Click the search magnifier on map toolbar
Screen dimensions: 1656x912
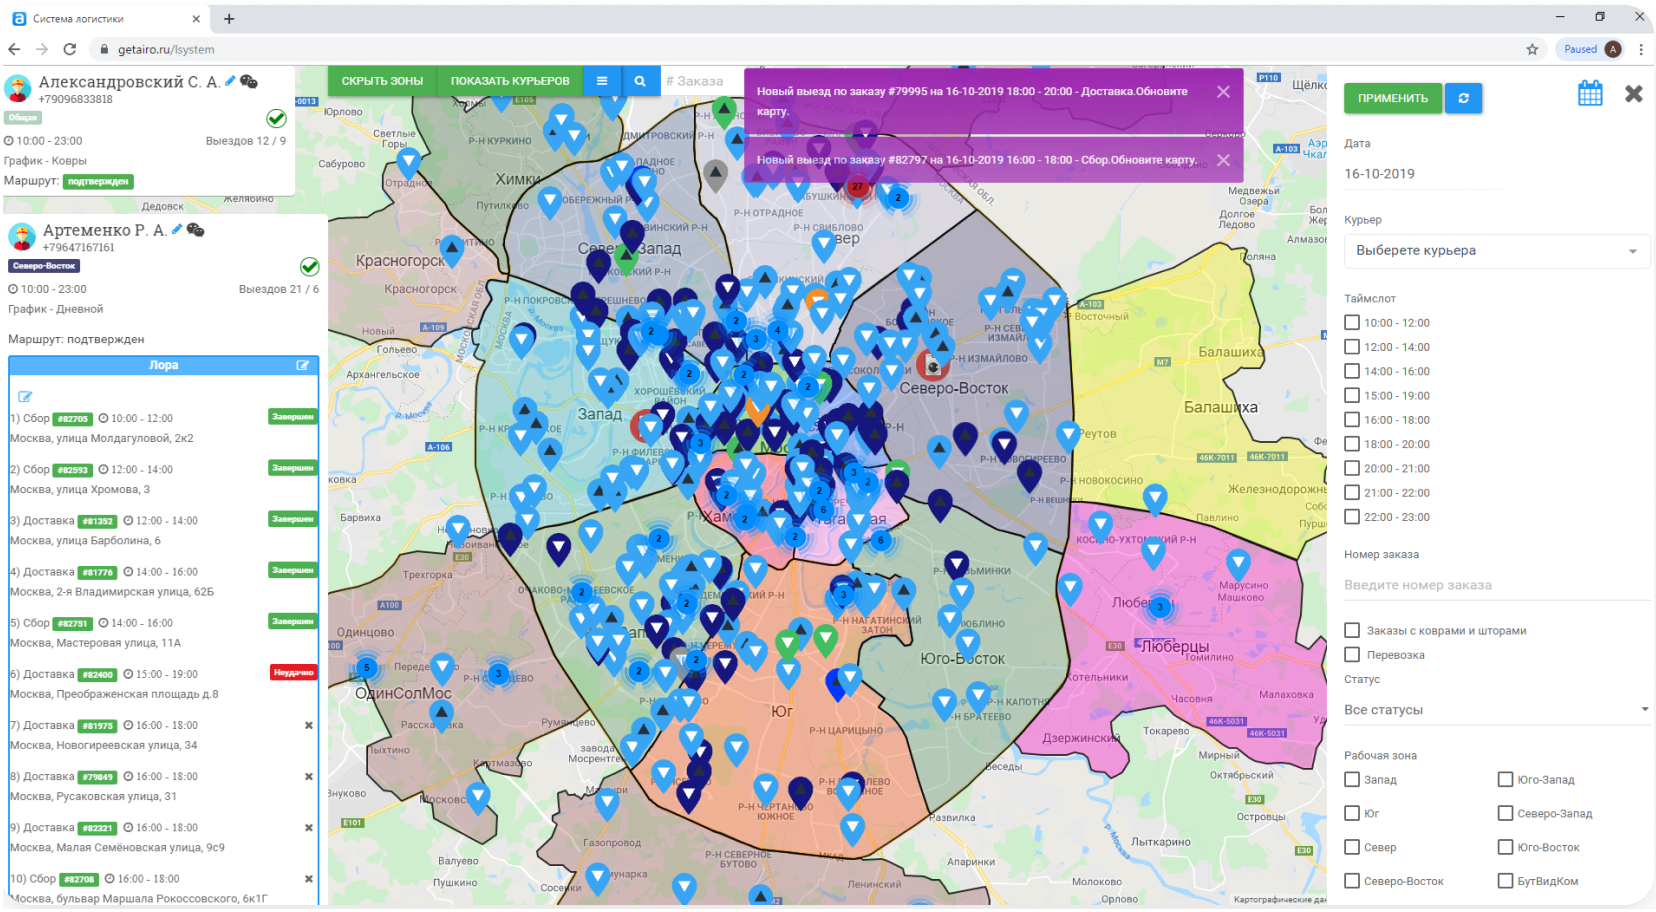click(640, 81)
